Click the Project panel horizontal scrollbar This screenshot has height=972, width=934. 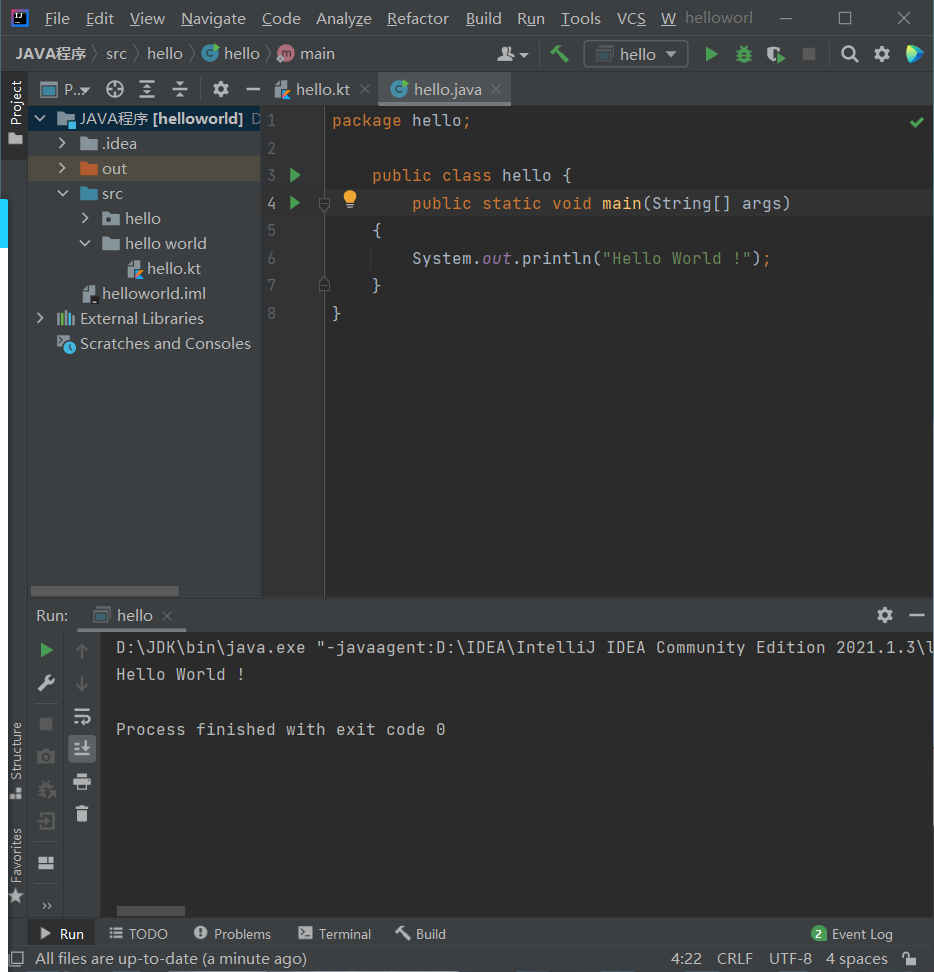click(105, 591)
